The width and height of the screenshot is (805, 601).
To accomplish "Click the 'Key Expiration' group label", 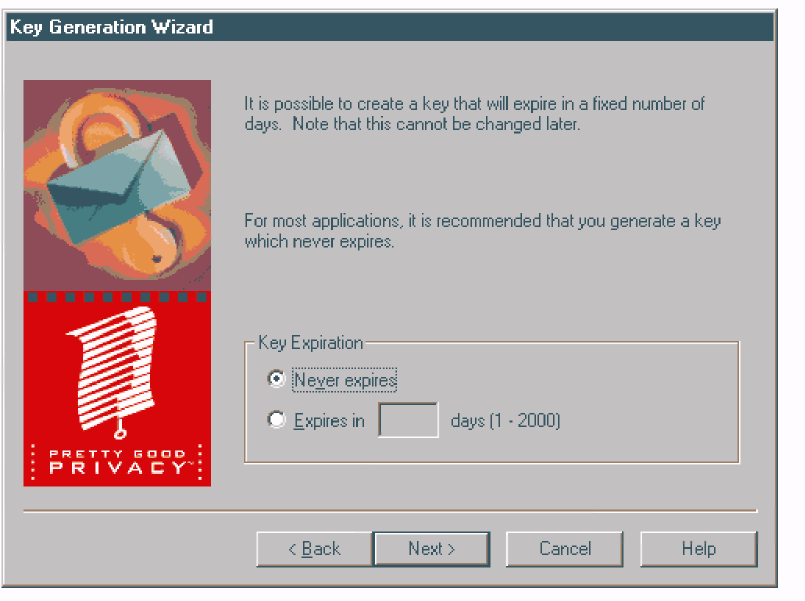I will coord(311,342).
